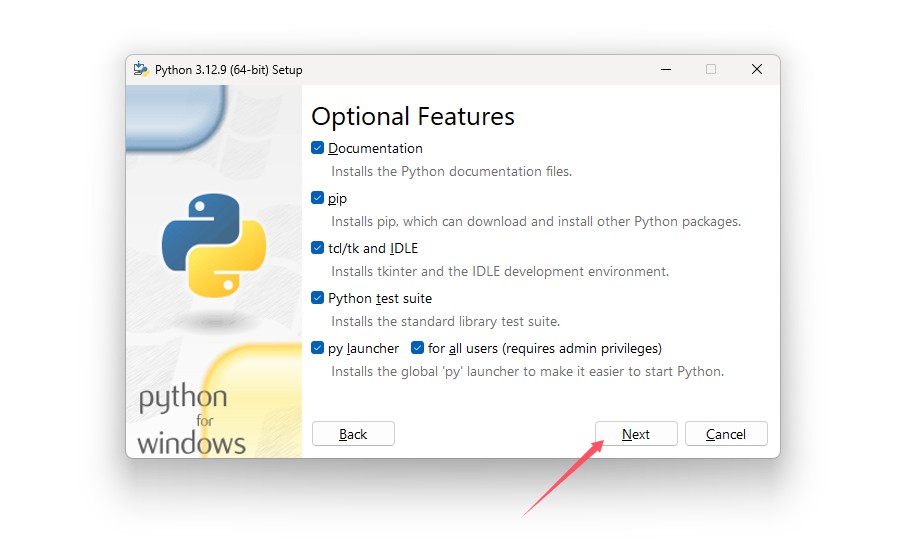The image size is (902, 544).
Task: Click 'Installs tkinter and the IDLE' description
Action: pyautogui.click(x=500, y=271)
